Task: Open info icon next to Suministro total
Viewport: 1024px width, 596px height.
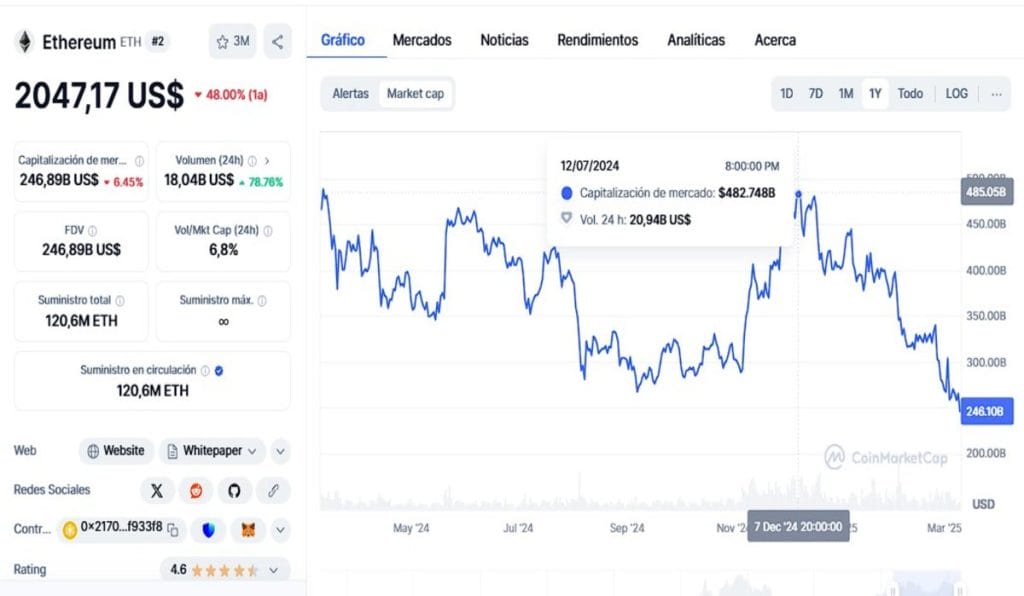Action: click(x=120, y=300)
